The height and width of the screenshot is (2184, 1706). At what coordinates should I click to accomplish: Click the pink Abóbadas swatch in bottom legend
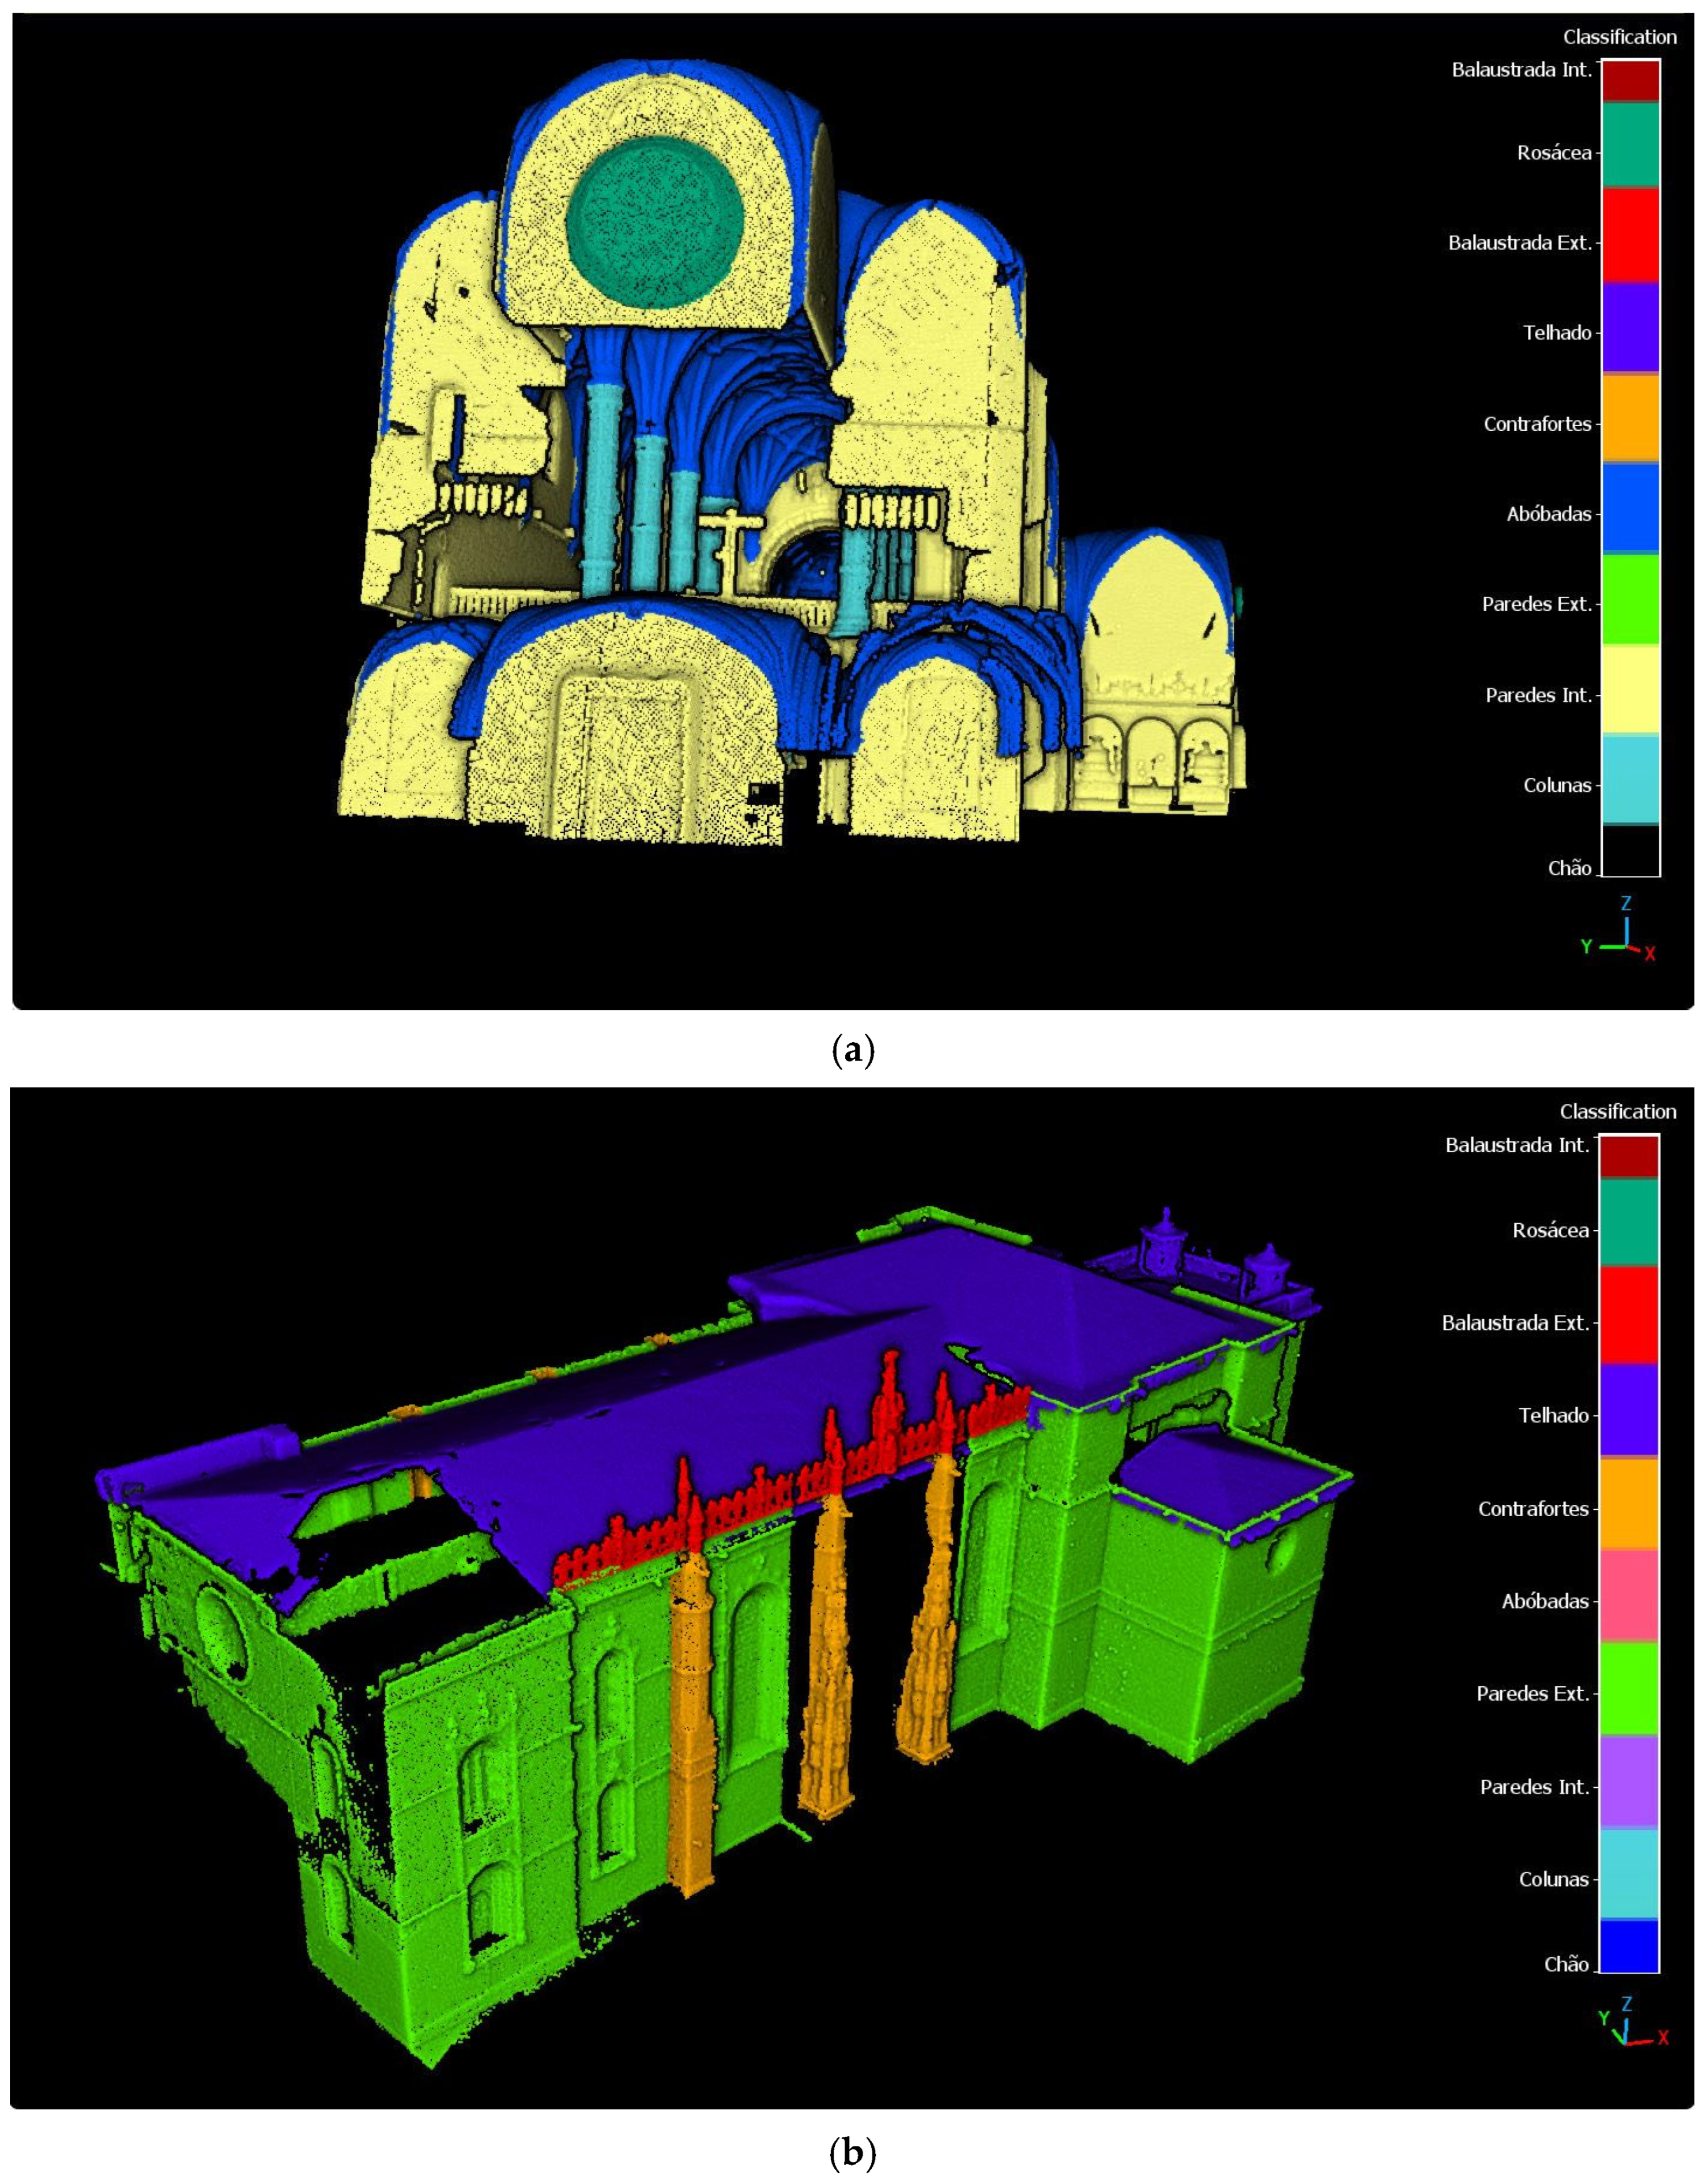(x=1628, y=1596)
